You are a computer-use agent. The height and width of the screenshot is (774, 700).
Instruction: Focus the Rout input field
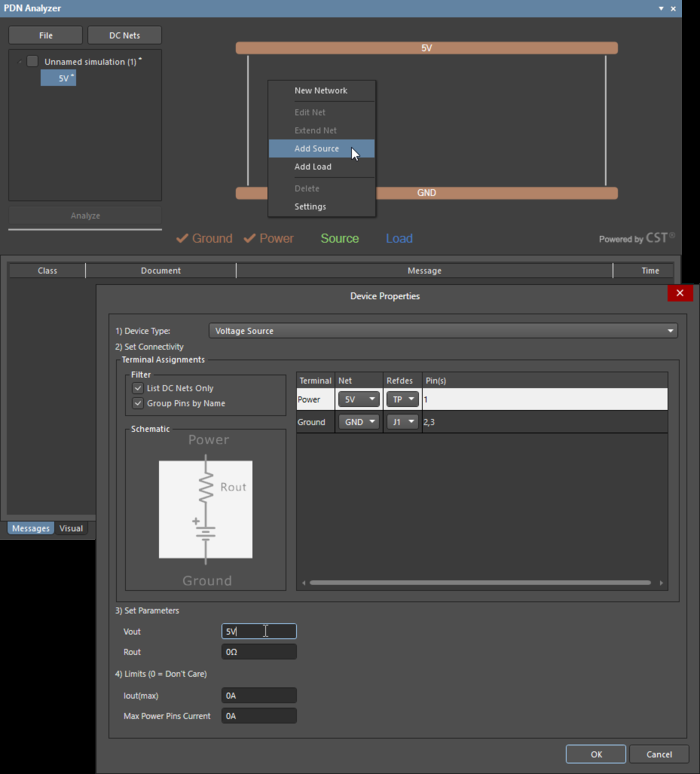tap(259, 652)
